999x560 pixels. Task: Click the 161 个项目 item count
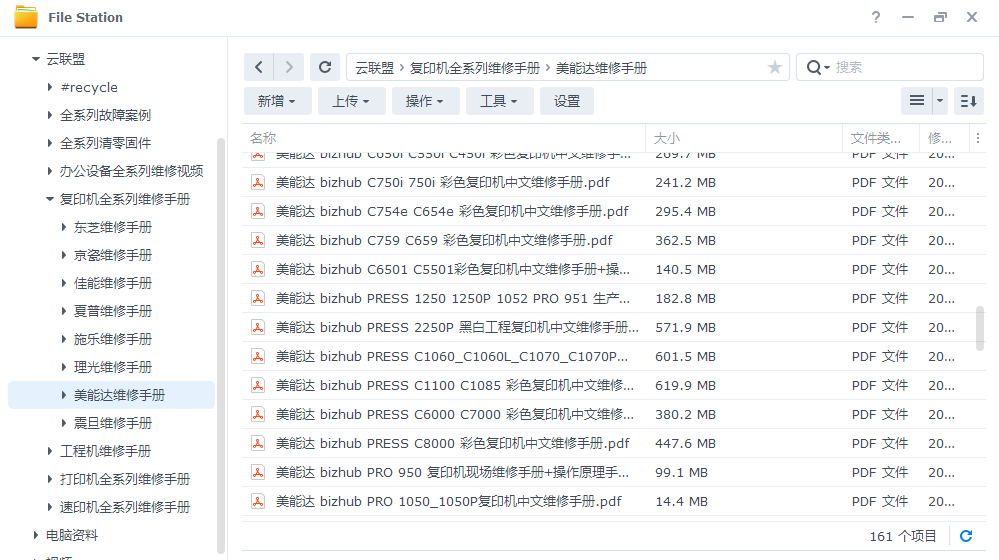pyautogui.click(x=903, y=536)
